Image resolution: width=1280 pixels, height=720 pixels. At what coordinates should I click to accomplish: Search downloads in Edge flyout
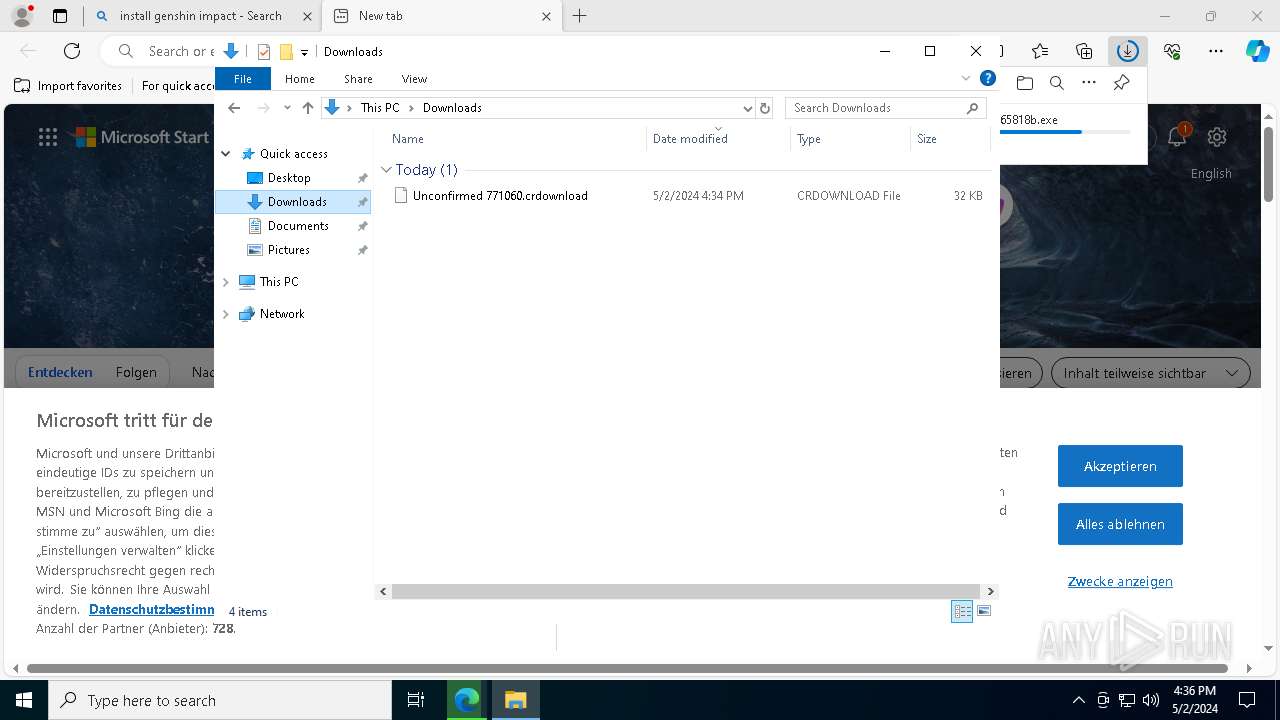pyautogui.click(x=1057, y=83)
